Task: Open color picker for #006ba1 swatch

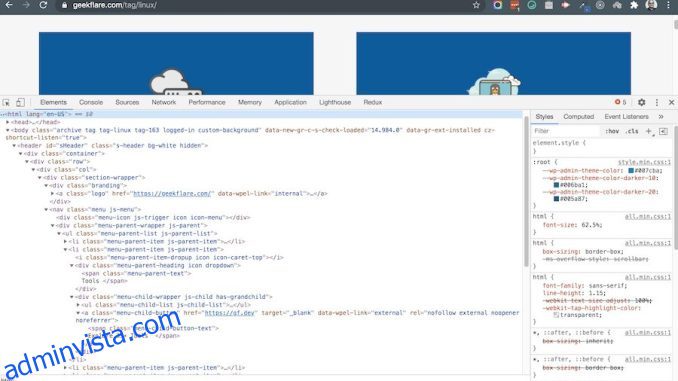Action: pos(556,185)
